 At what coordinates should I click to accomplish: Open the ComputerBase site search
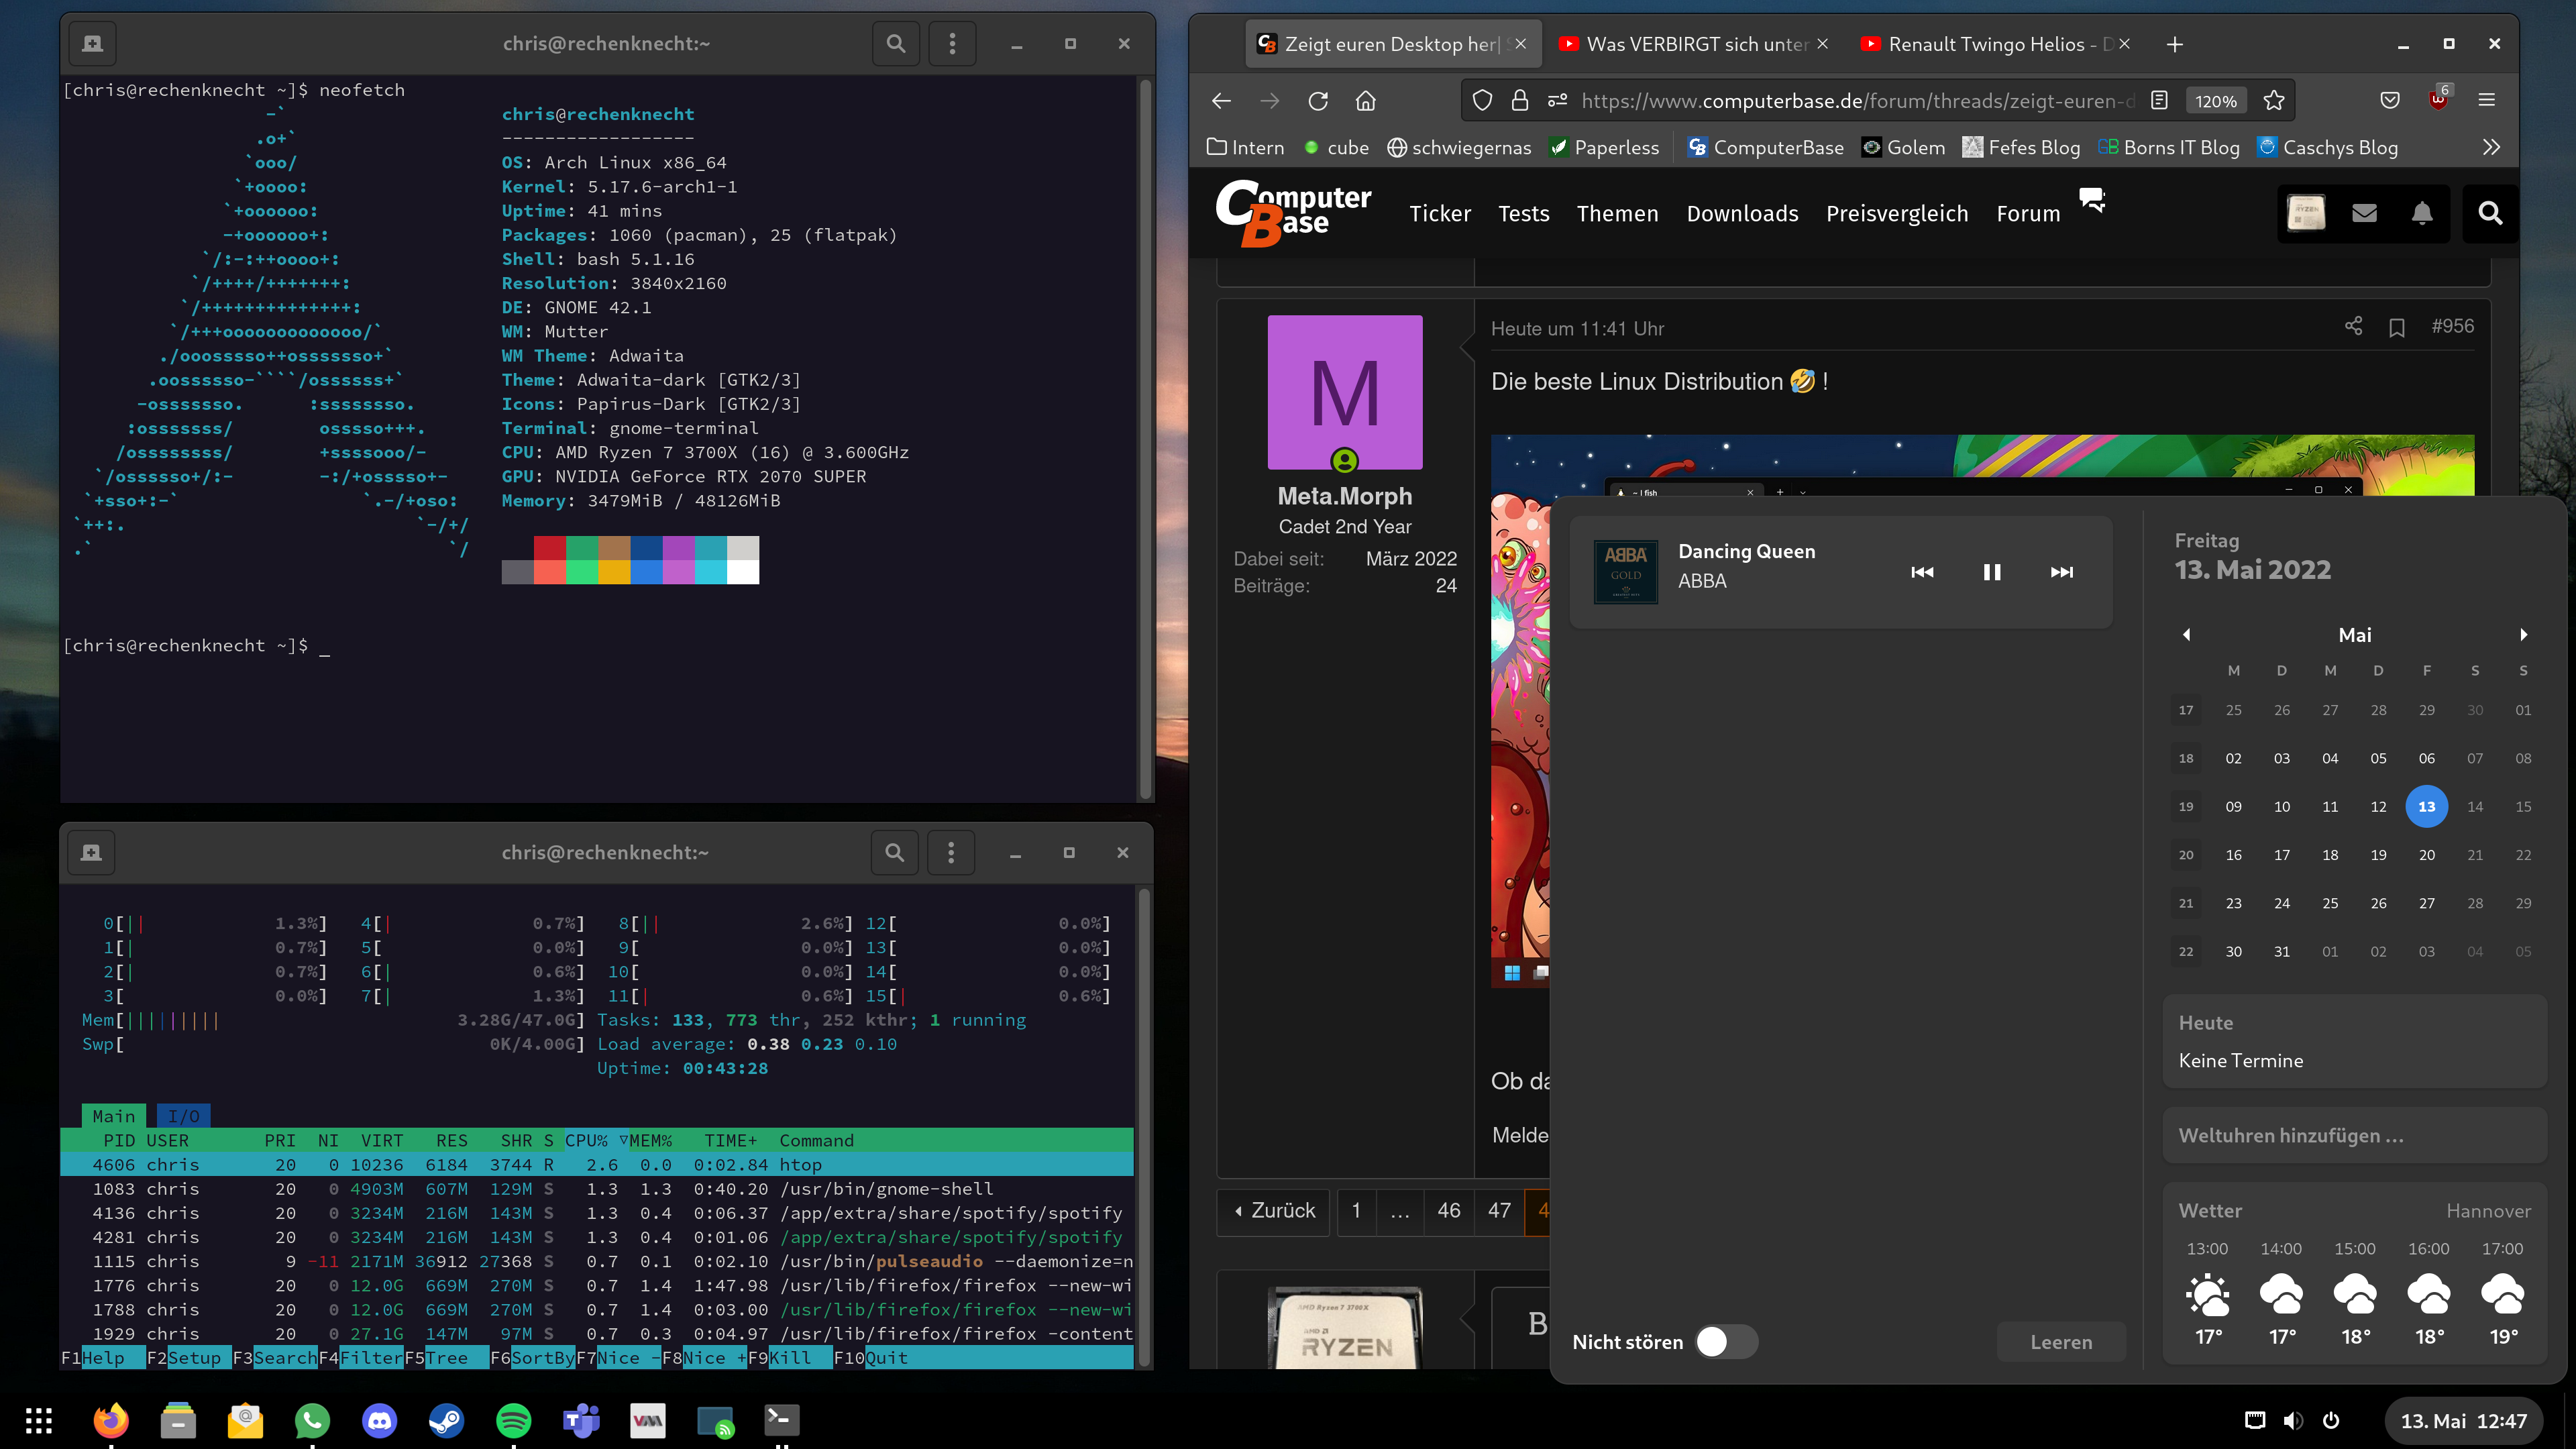[x=2490, y=213]
